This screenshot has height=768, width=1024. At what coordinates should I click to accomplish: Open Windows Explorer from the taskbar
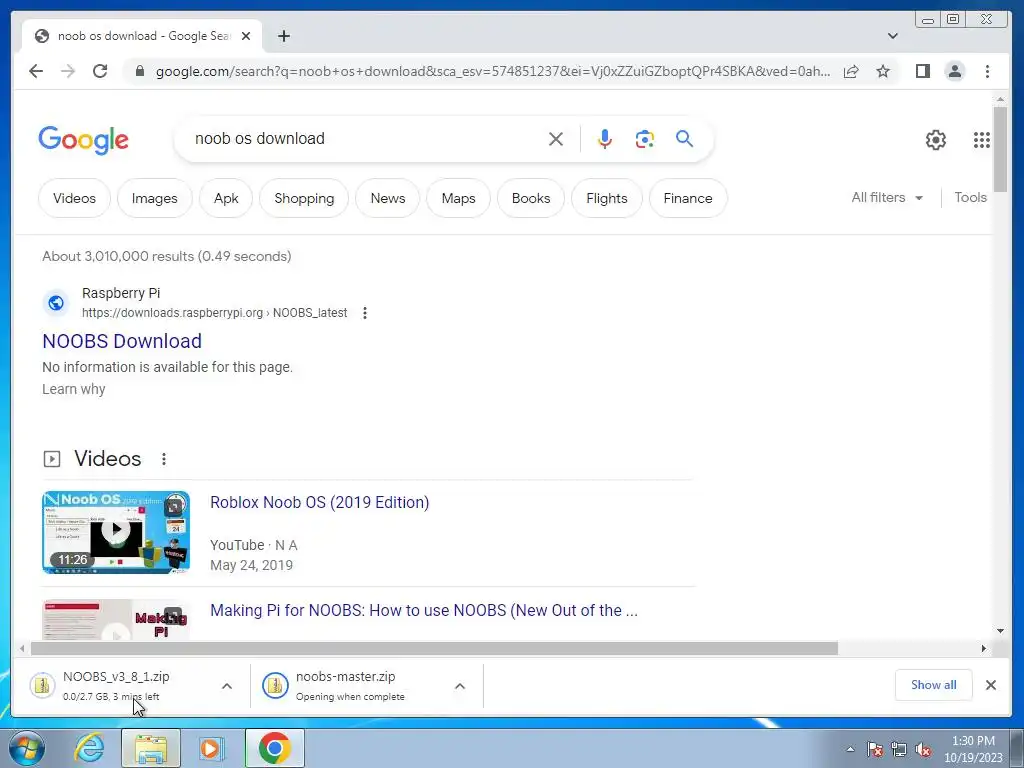150,748
